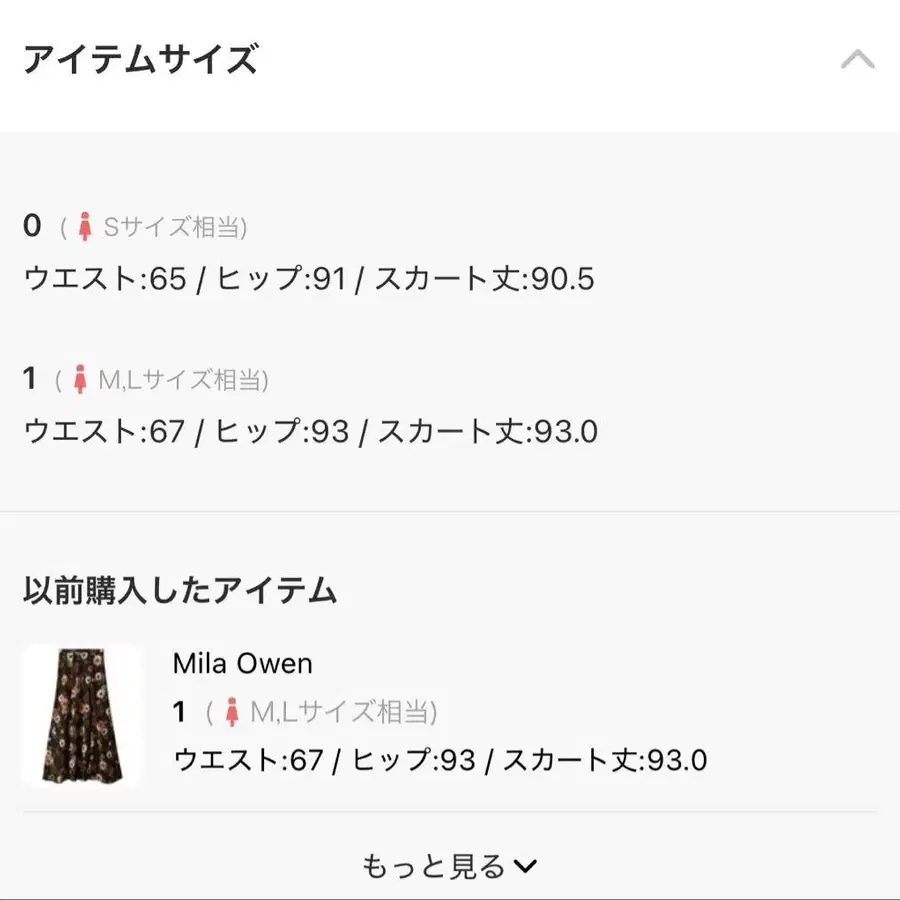Tap person icon in size 1 row
The image size is (900, 900).
80,380
